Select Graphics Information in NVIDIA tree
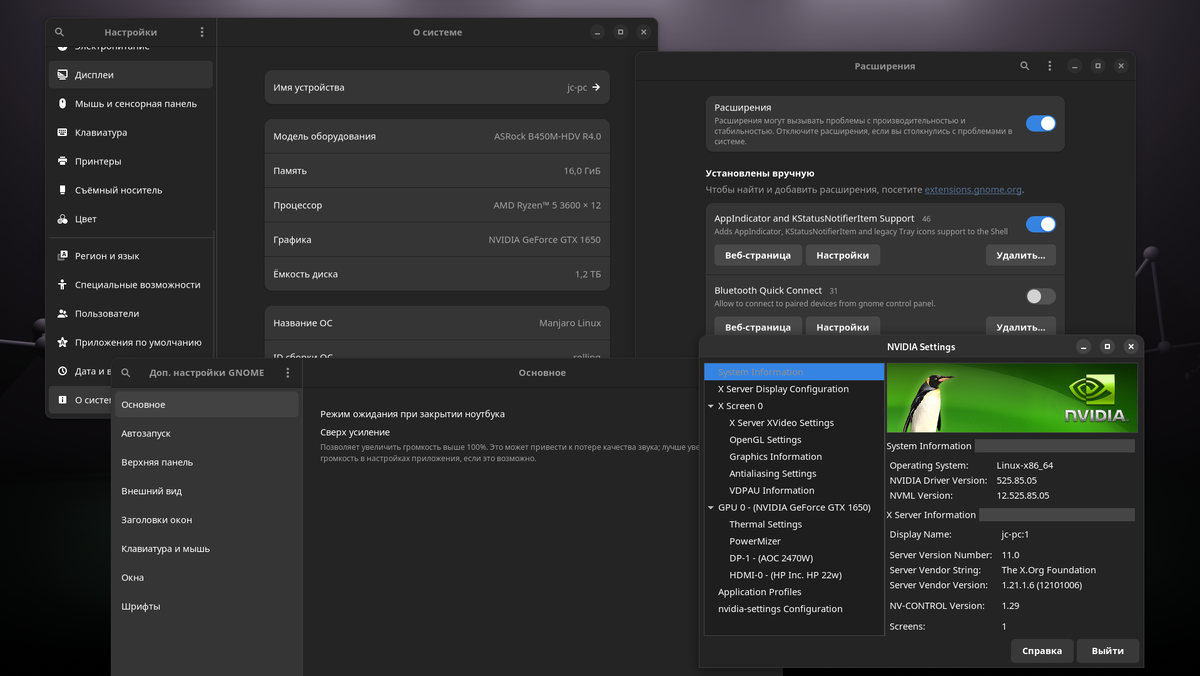This screenshot has height=676, width=1200. pyautogui.click(x=775, y=457)
